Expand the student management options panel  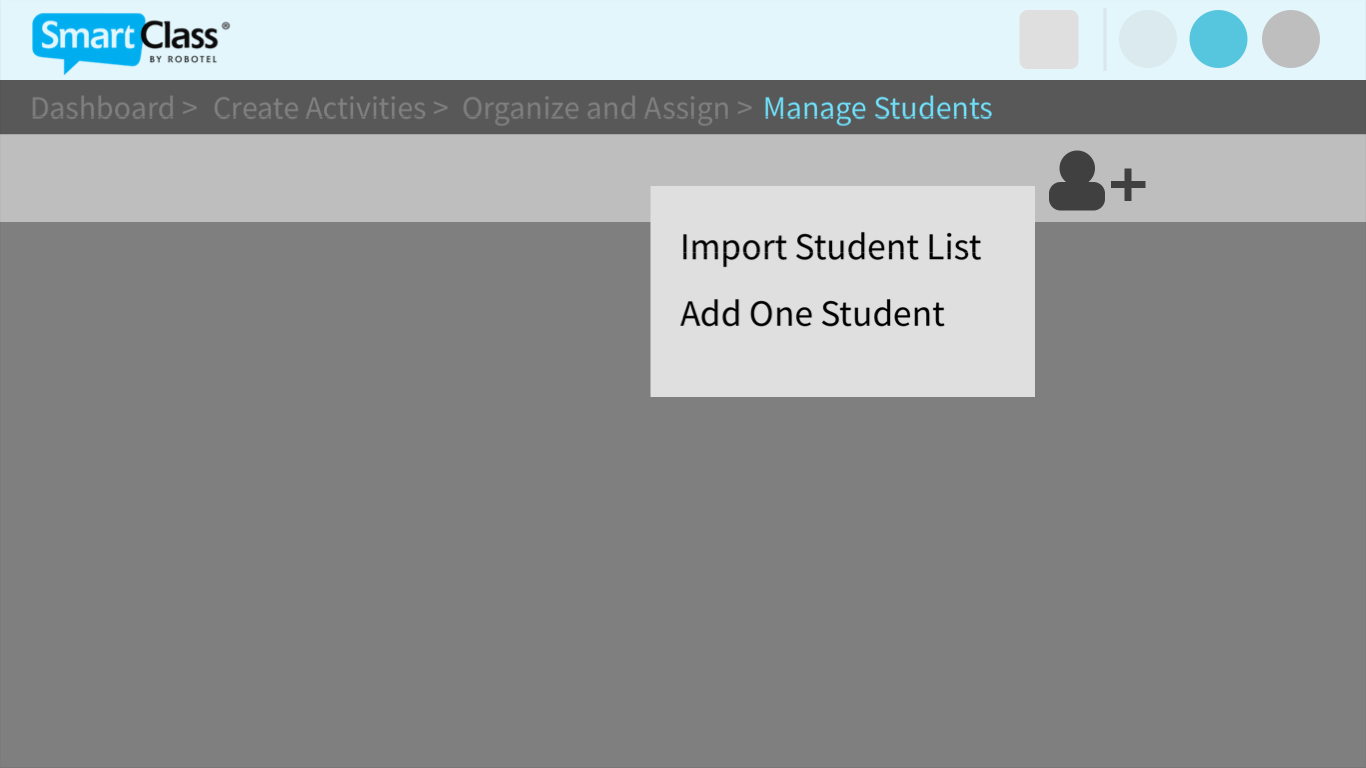coord(1096,183)
